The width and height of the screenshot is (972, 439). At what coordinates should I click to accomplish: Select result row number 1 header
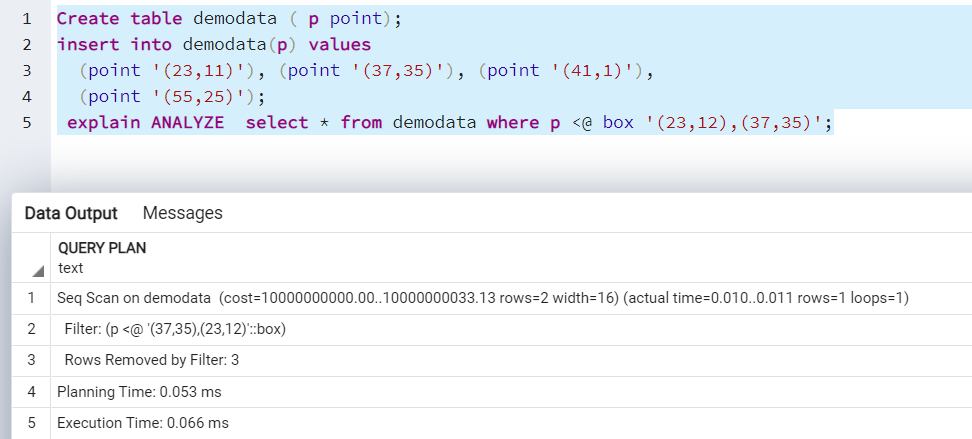[31, 298]
